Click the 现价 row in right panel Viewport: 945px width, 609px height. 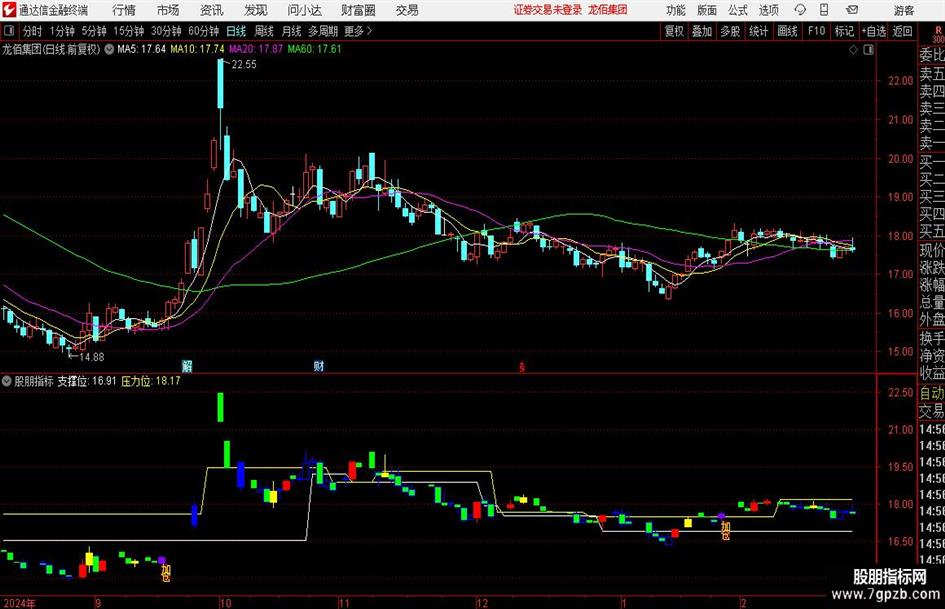(x=932, y=250)
